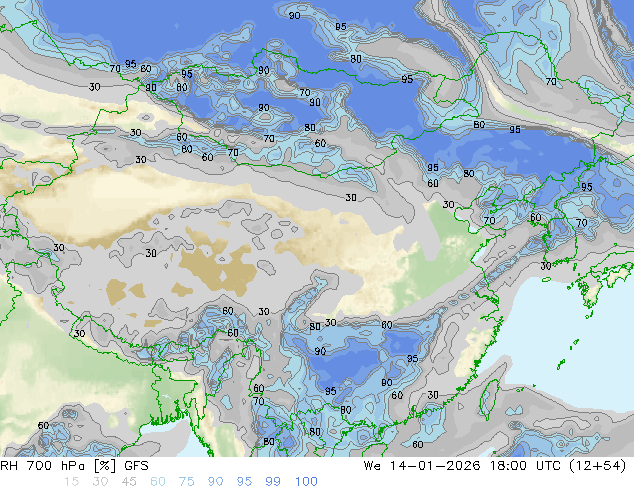Click the '99' value in color legend
634x490 pixels.
[x=273, y=482]
